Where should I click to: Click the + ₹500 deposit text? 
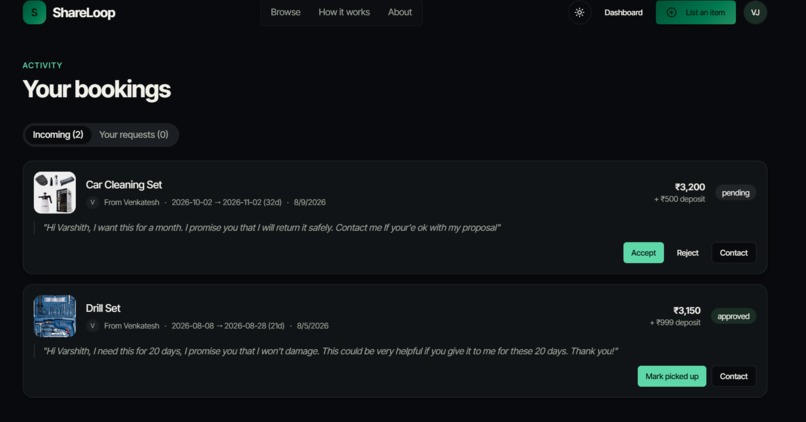tap(680, 199)
